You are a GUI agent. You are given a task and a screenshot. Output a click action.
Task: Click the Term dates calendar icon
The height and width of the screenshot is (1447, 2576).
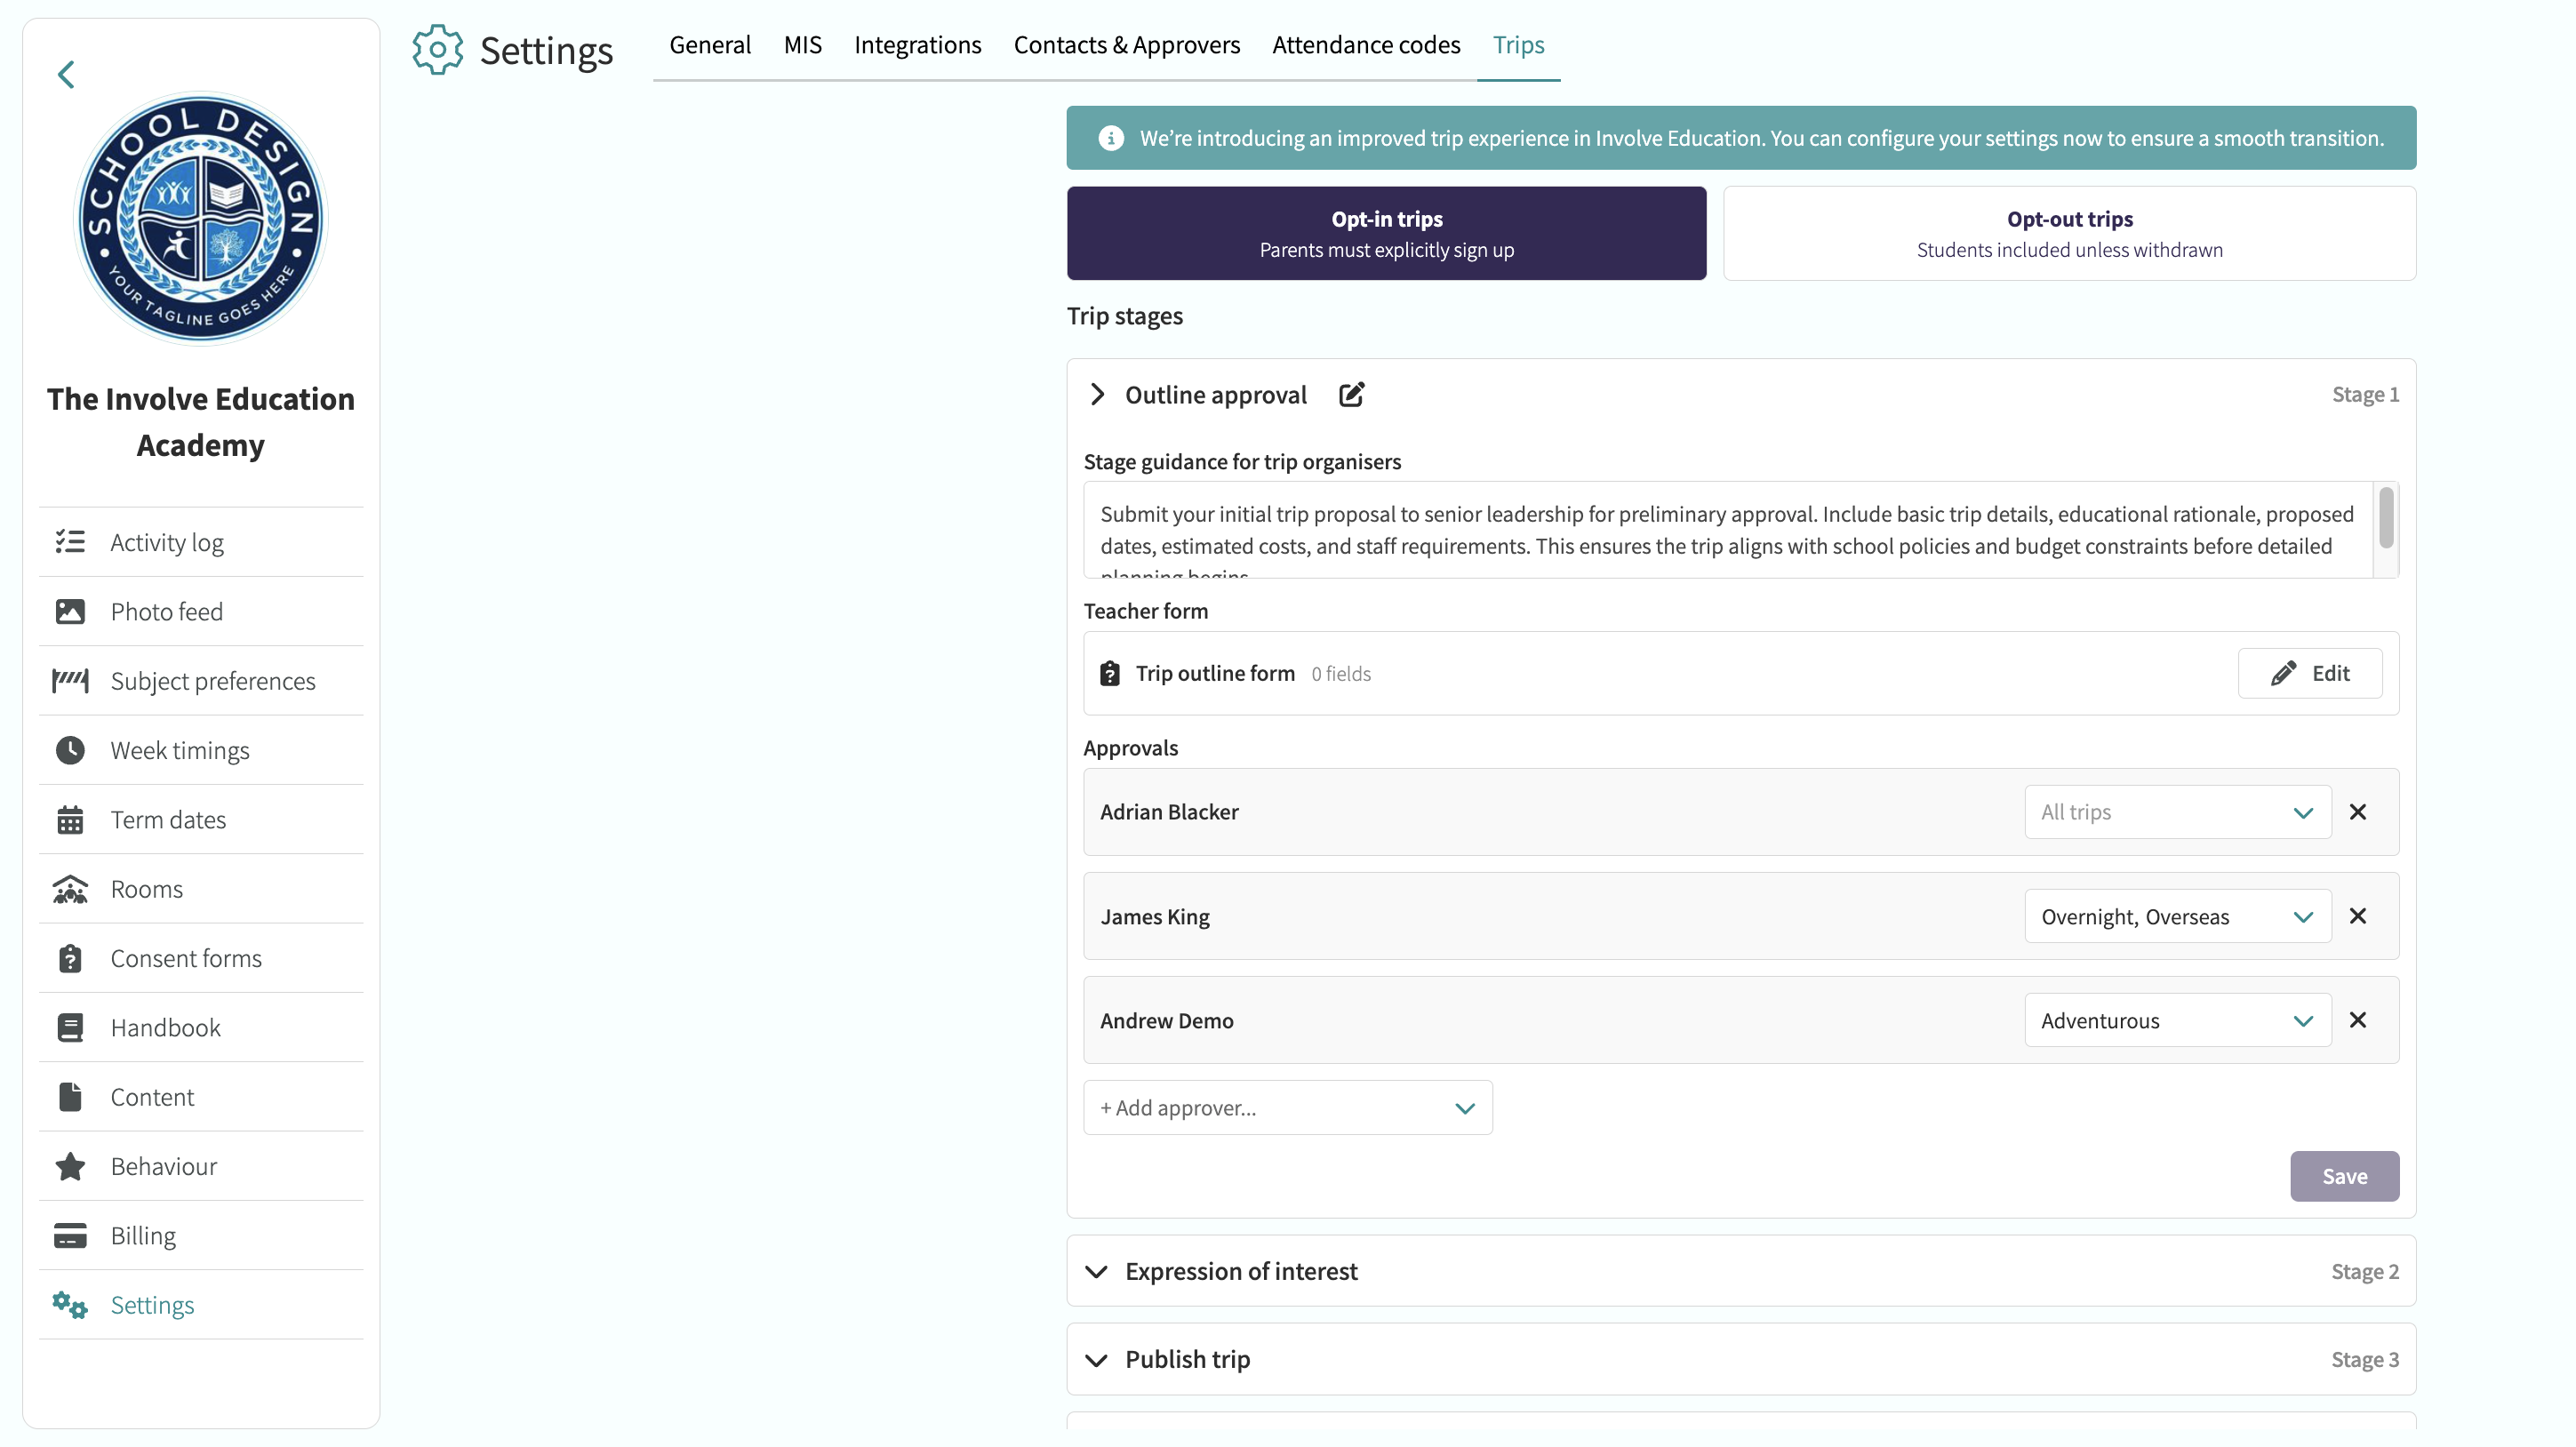click(70, 820)
